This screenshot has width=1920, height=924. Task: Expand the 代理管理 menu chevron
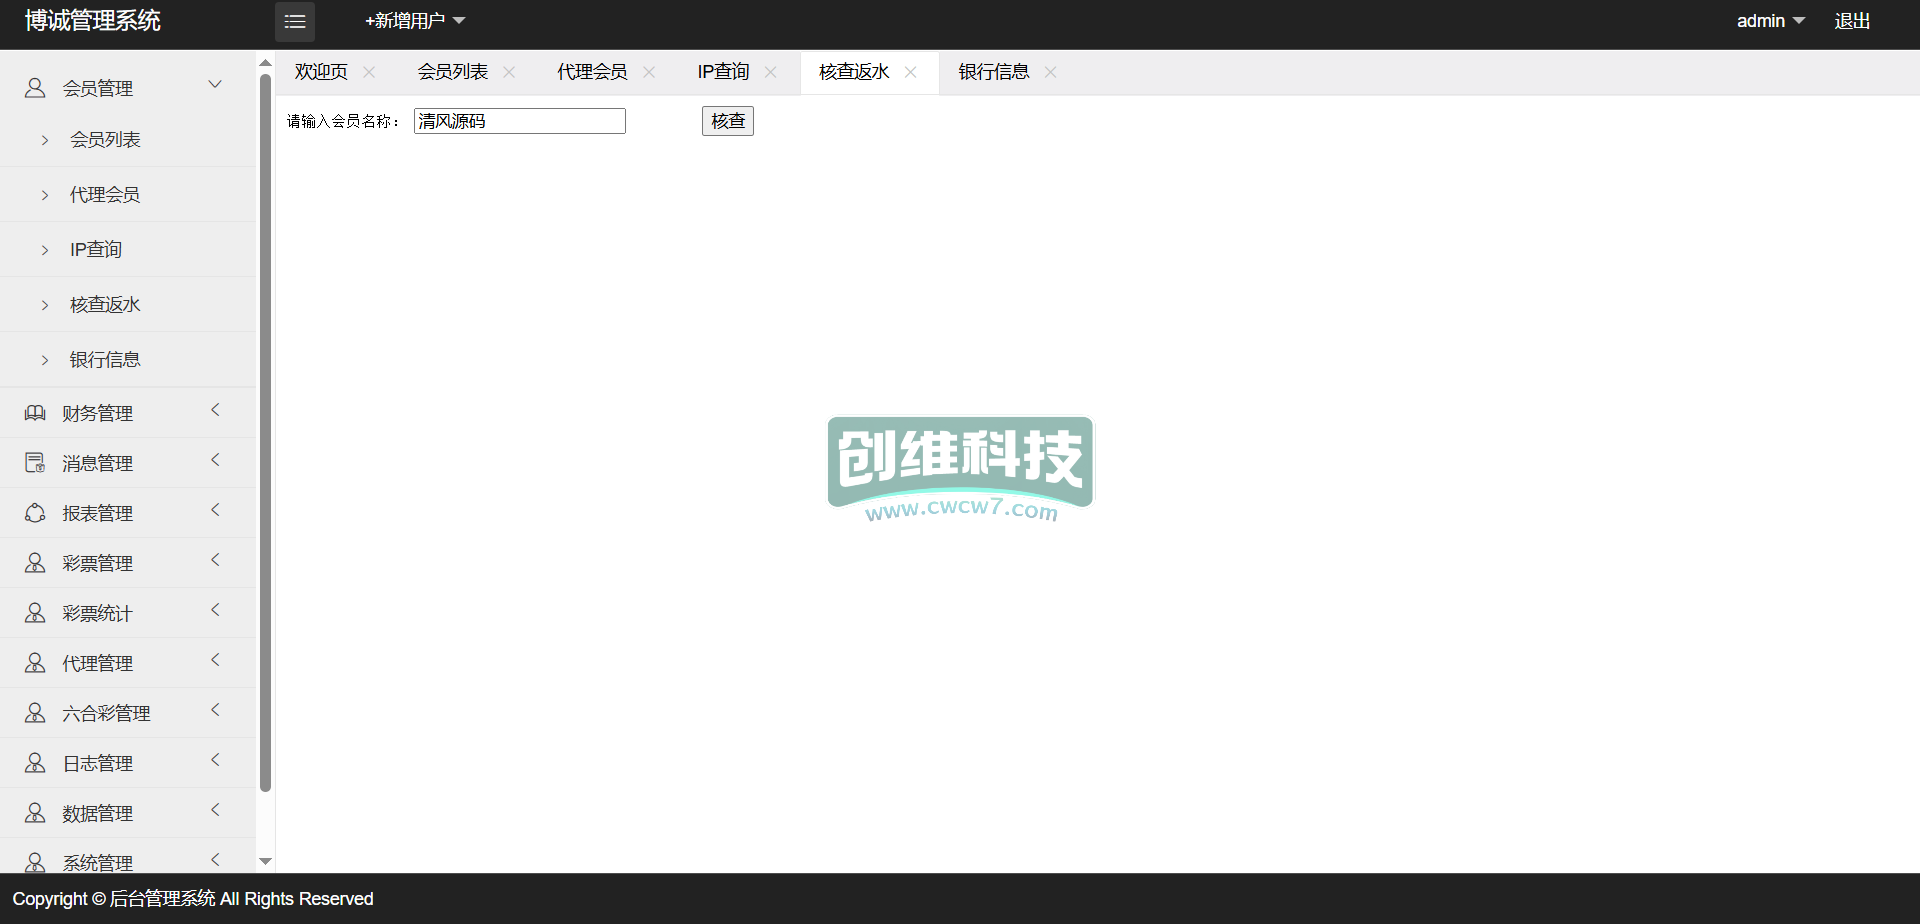[x=215, y=660]
